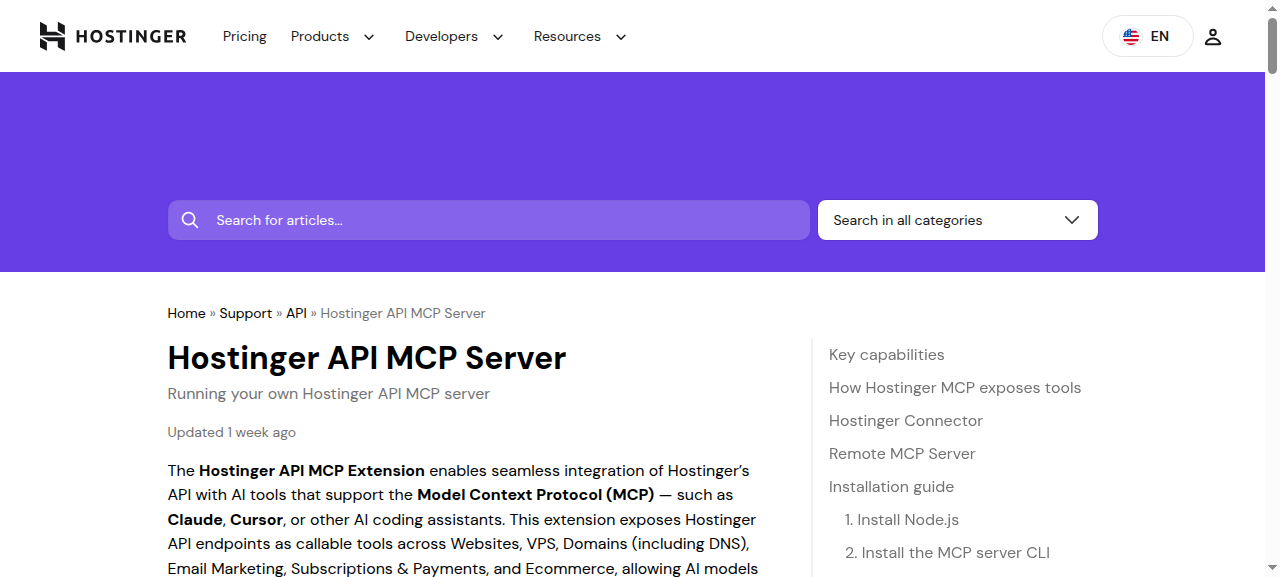Expand the Resources chevron

pos(620,37)
